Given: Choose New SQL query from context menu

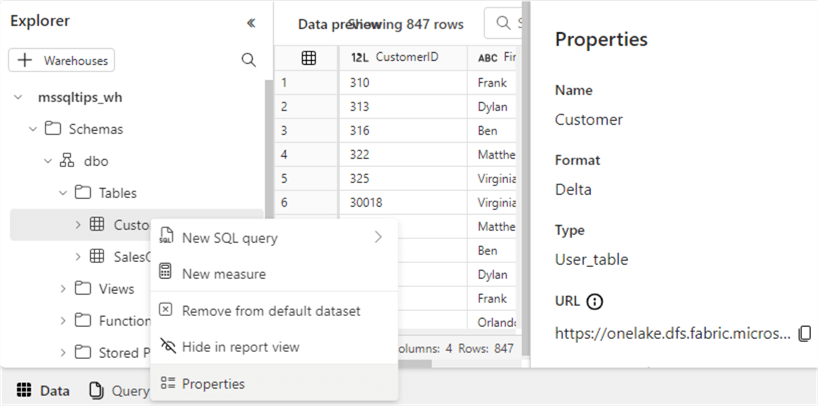Looking at the screenshot, I should click(230, 238).
